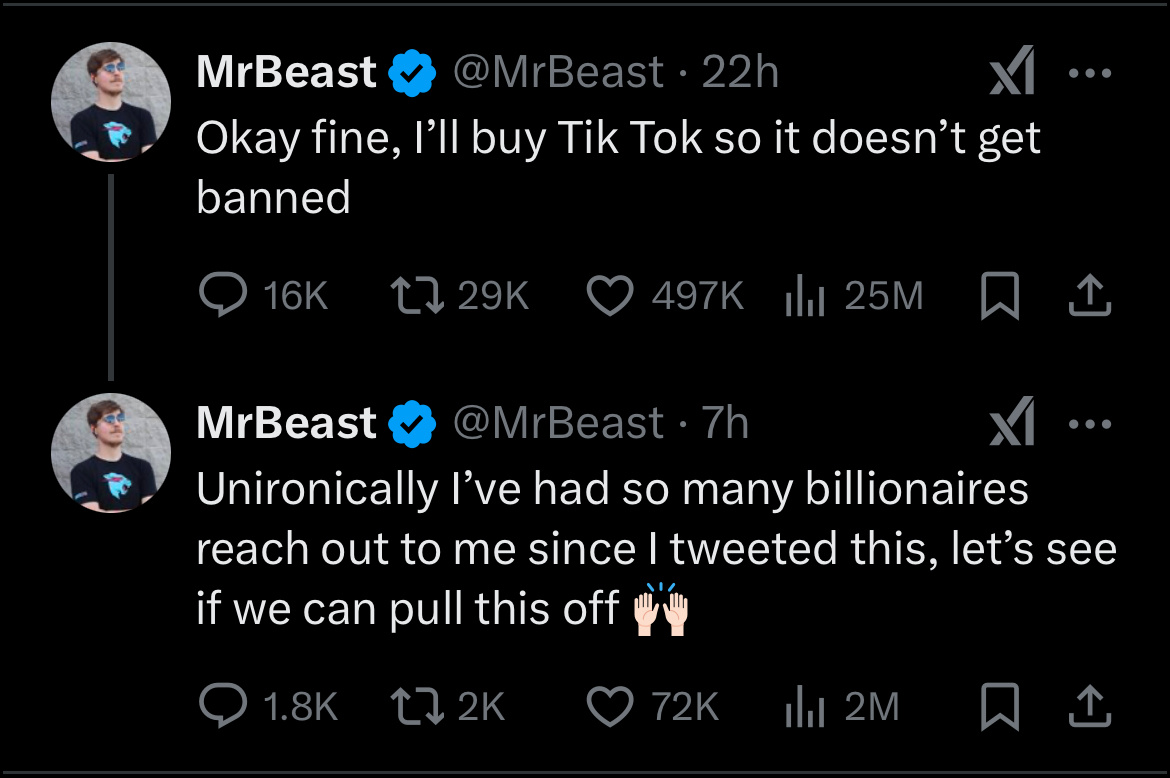Image resolution: width=1170 pixels, height=778 pixels.
Task: Bookmark the first tweet about Tik Tok
Action: (x=997, y=296)
